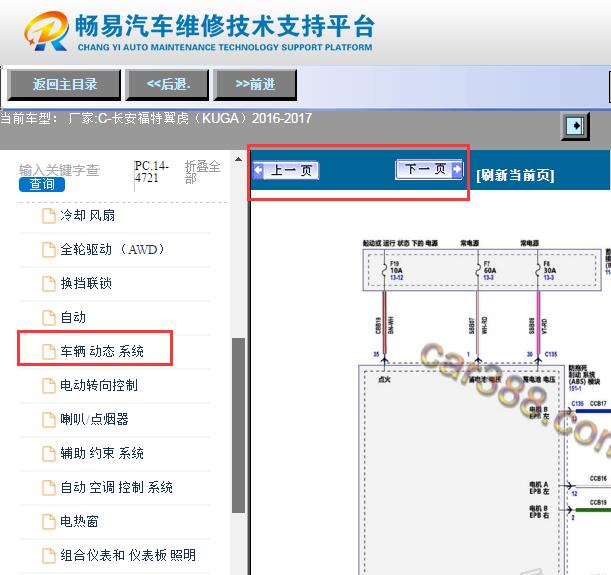Image resolution: width=611 pixels, height=575 pixels.
Task: Open 全轮驱动（AWD）item
Action: 115,250
